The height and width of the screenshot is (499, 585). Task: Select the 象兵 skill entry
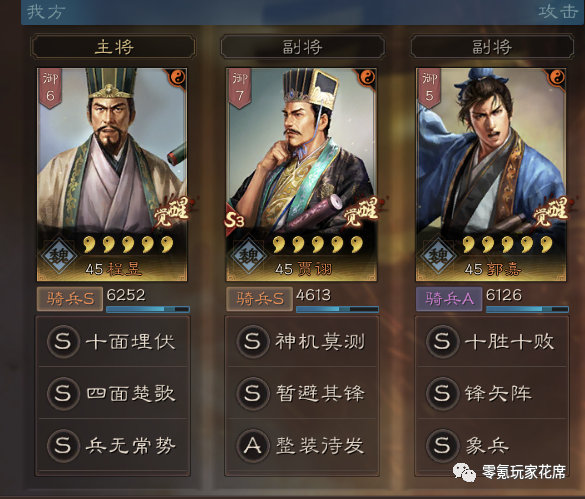[492, 445]
